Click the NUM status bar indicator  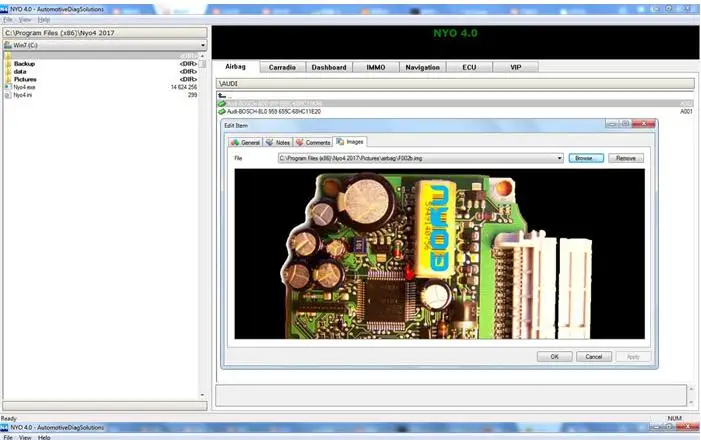coord(675,419)
